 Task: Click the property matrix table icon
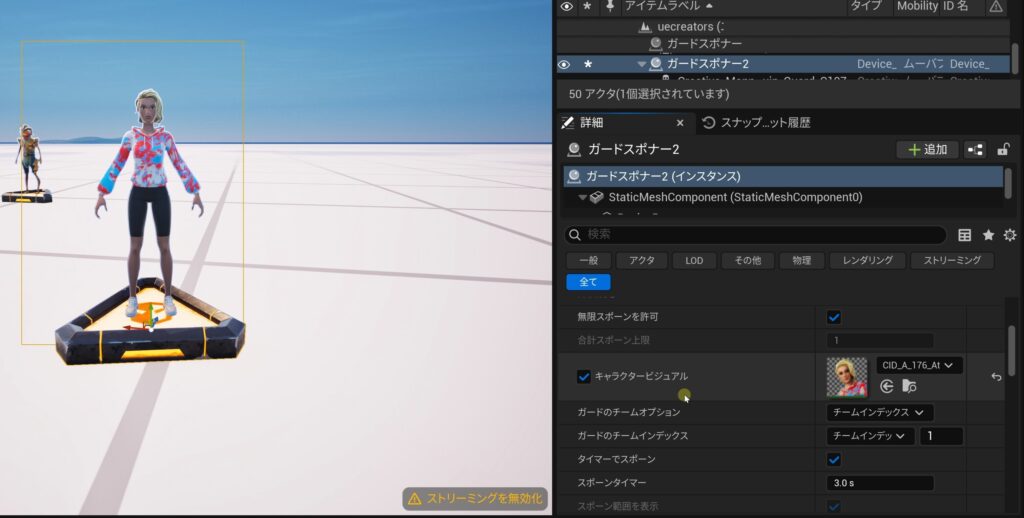click(x=965, y=235)
